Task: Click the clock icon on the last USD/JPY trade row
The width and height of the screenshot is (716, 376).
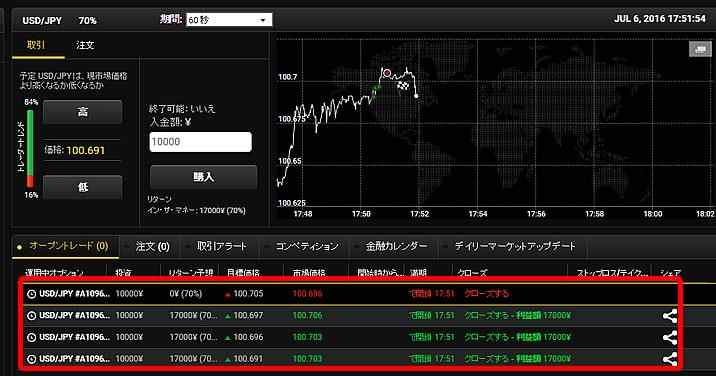Action: 32,359
